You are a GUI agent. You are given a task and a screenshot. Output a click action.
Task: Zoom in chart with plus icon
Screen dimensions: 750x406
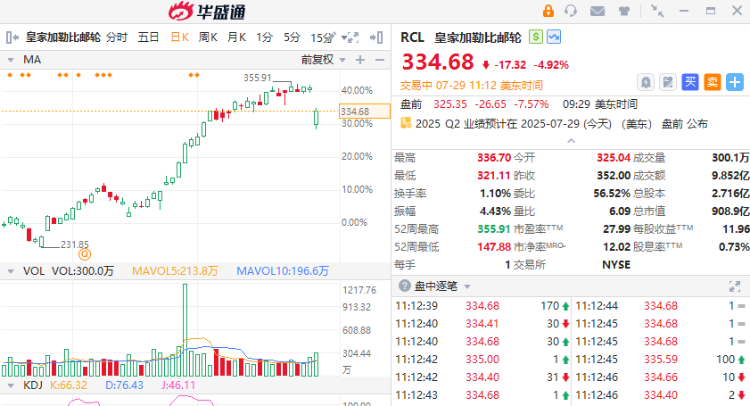click(360, 60)
